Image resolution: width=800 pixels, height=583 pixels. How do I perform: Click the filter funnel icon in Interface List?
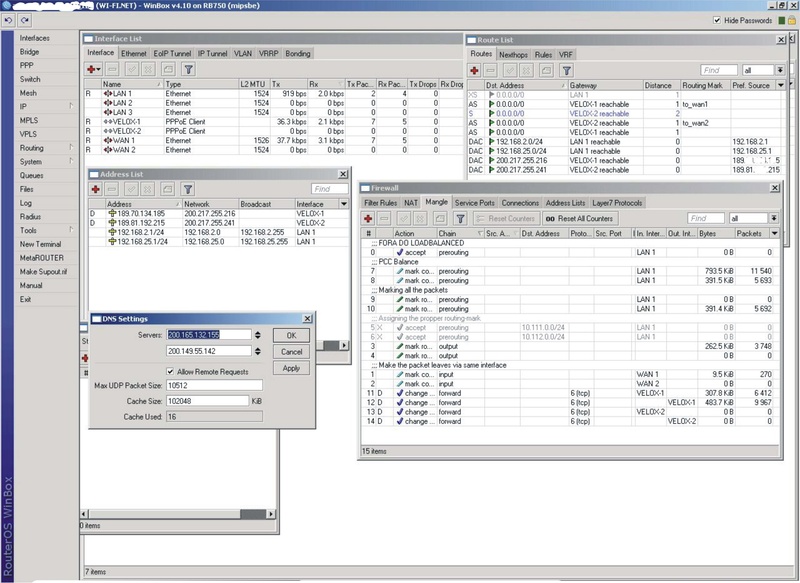coord(188,69)
